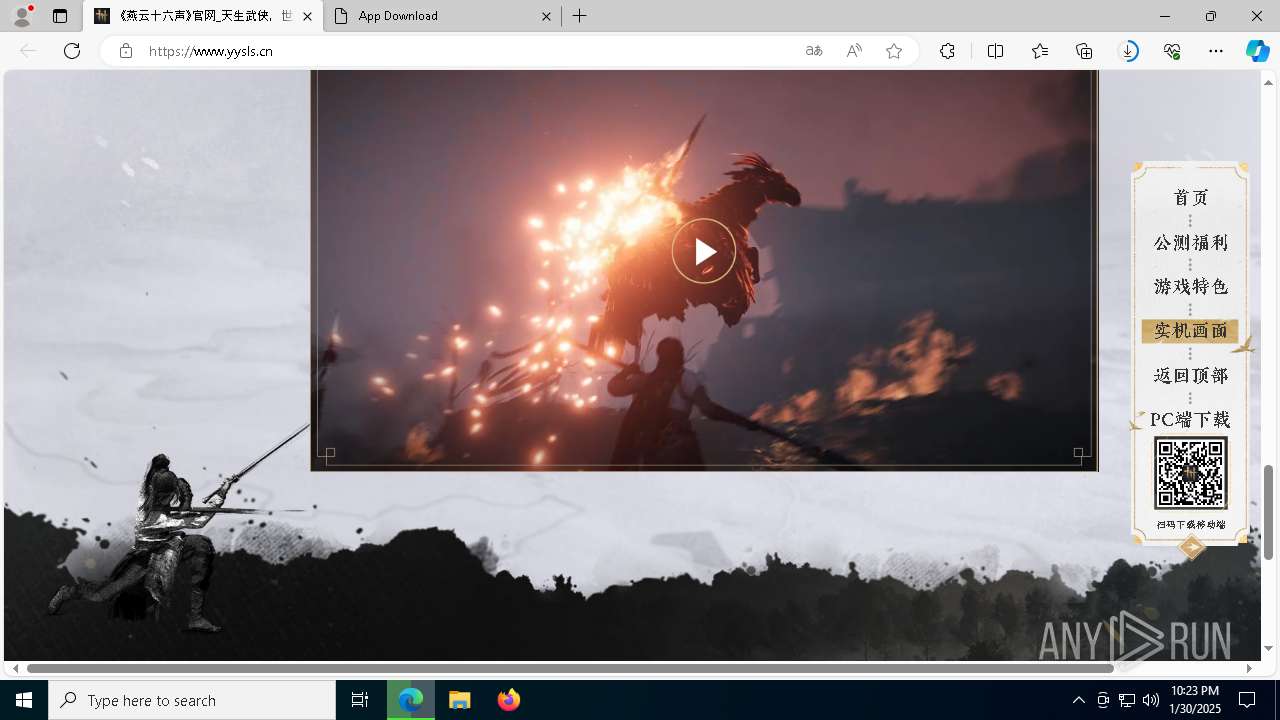
Task: Open Windows Start menu
Action: pyautogui.click(x=24, y=700)
